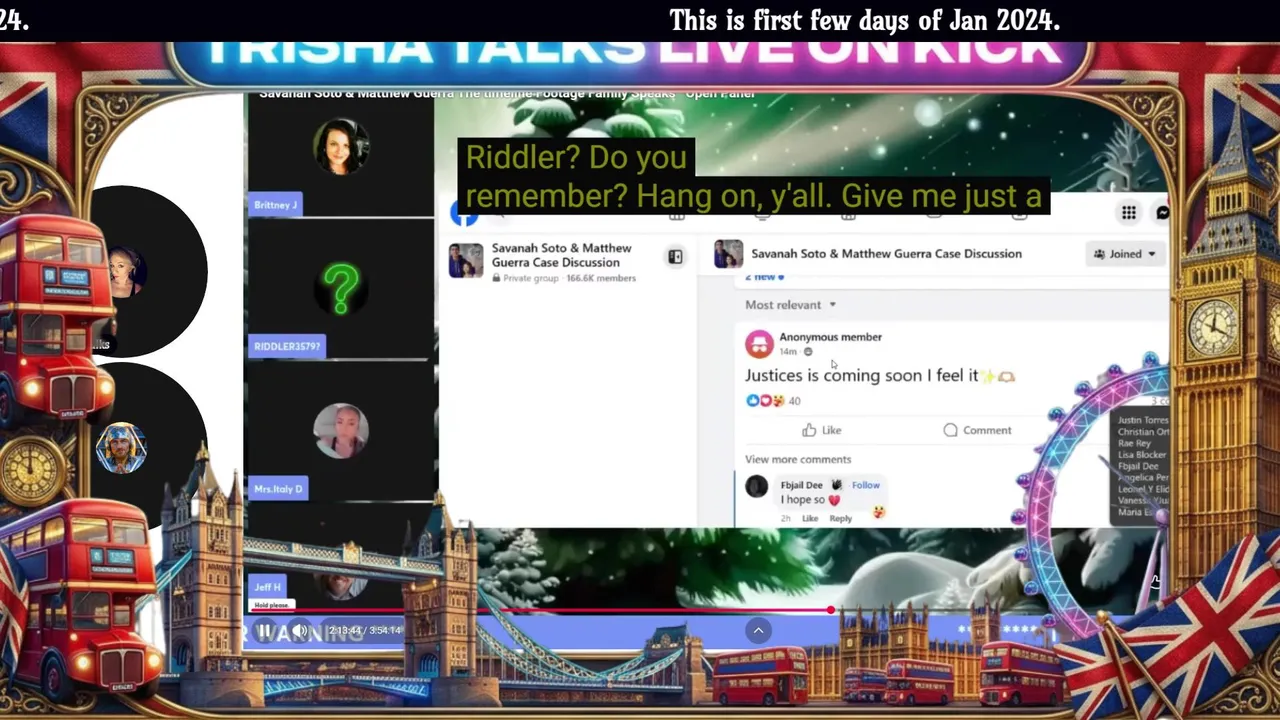This screenshot has width=1280, height=720.
Task: Open sidebar group title Savanah Soto & Matthew Guerra
Action: [561, 255]
